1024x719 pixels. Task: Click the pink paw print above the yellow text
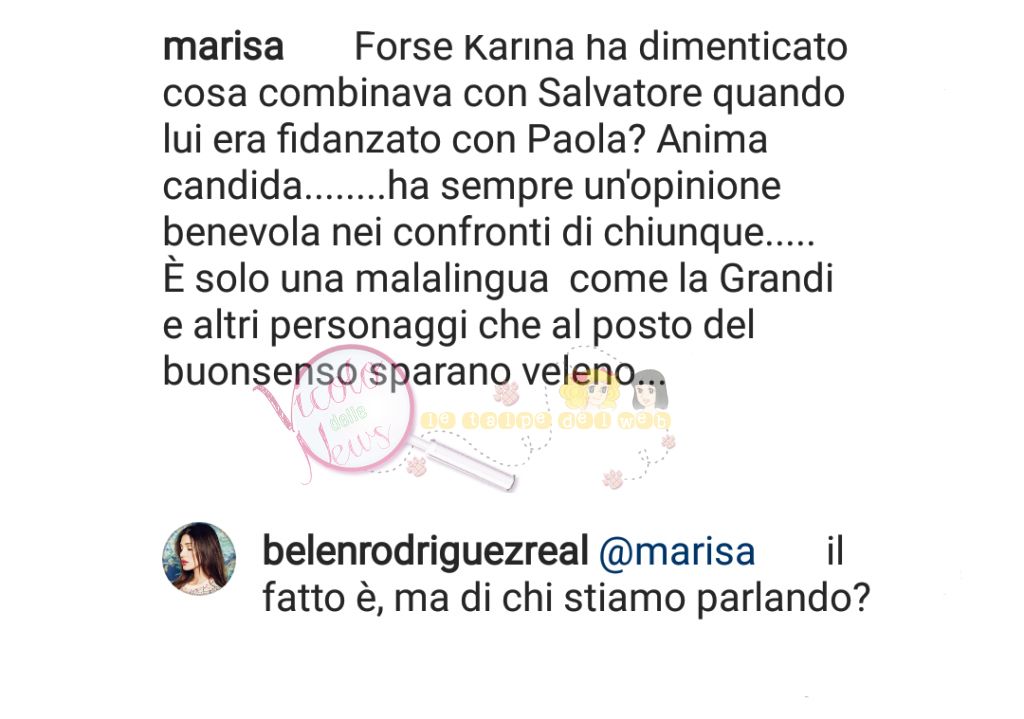(506, 392)
